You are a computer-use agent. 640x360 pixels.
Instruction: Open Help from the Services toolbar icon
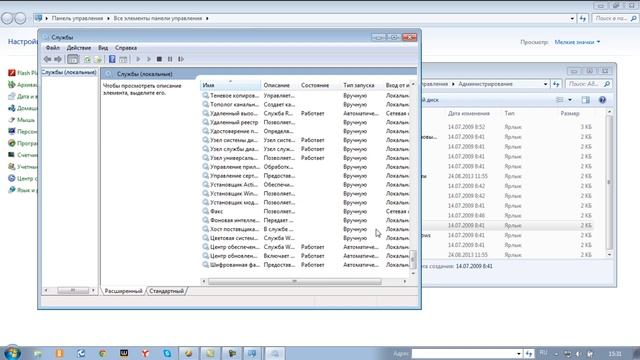coord(112,59)
